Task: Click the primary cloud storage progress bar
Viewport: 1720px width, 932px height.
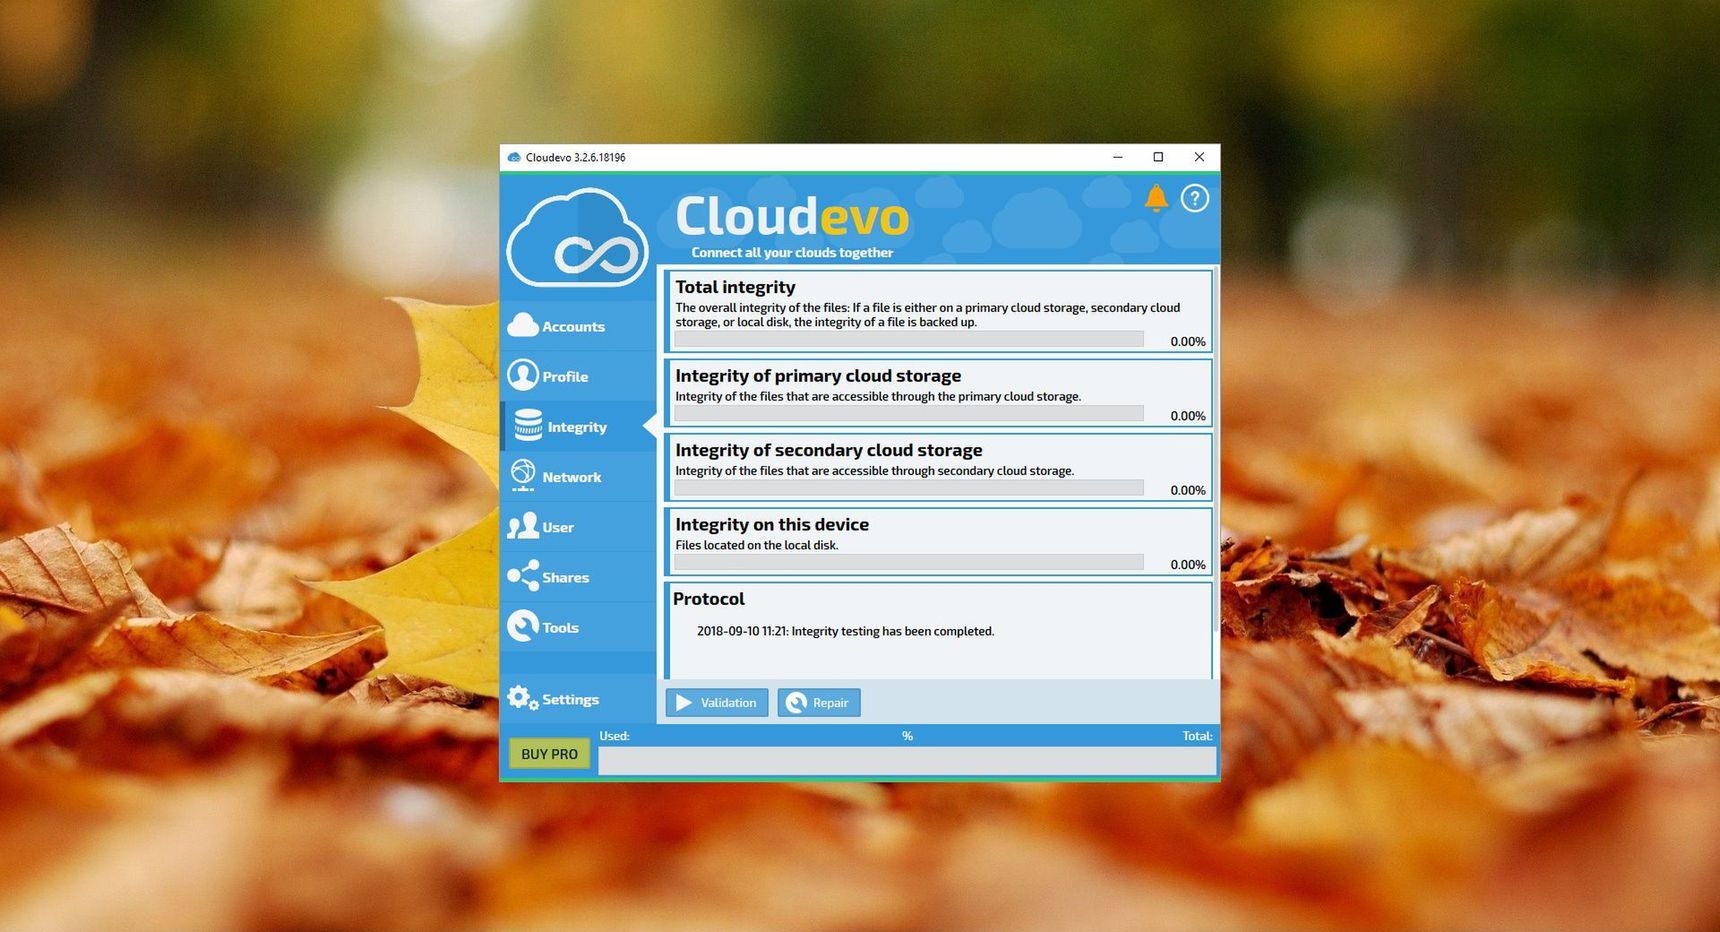Action: [909, 413]
